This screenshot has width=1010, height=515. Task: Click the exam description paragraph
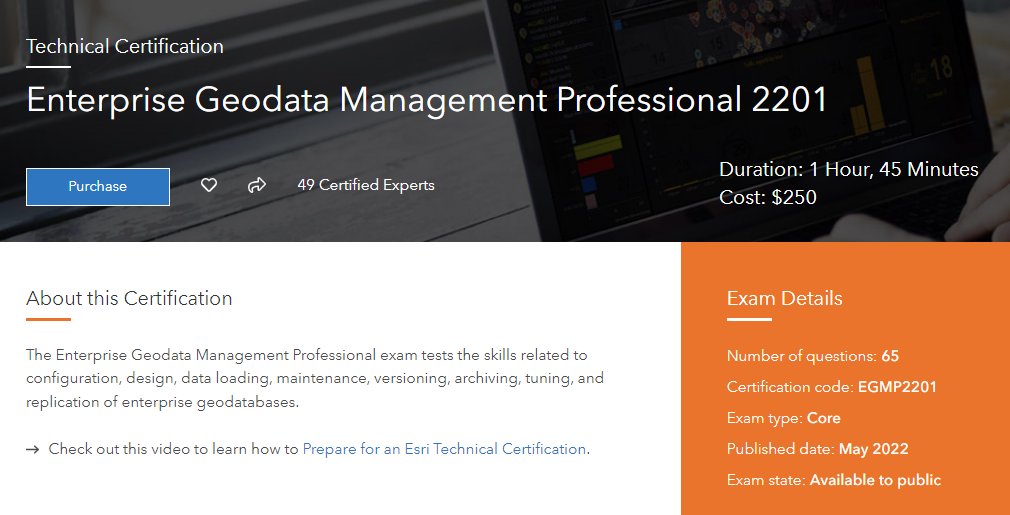pyautogui.click(x=315, y=379)
